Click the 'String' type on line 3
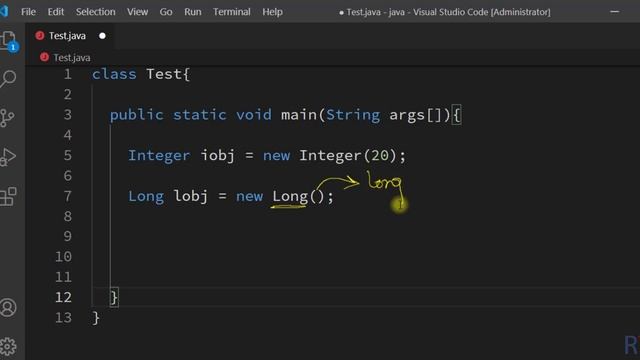This screenshot has height=360, width=640. point(353,116)
